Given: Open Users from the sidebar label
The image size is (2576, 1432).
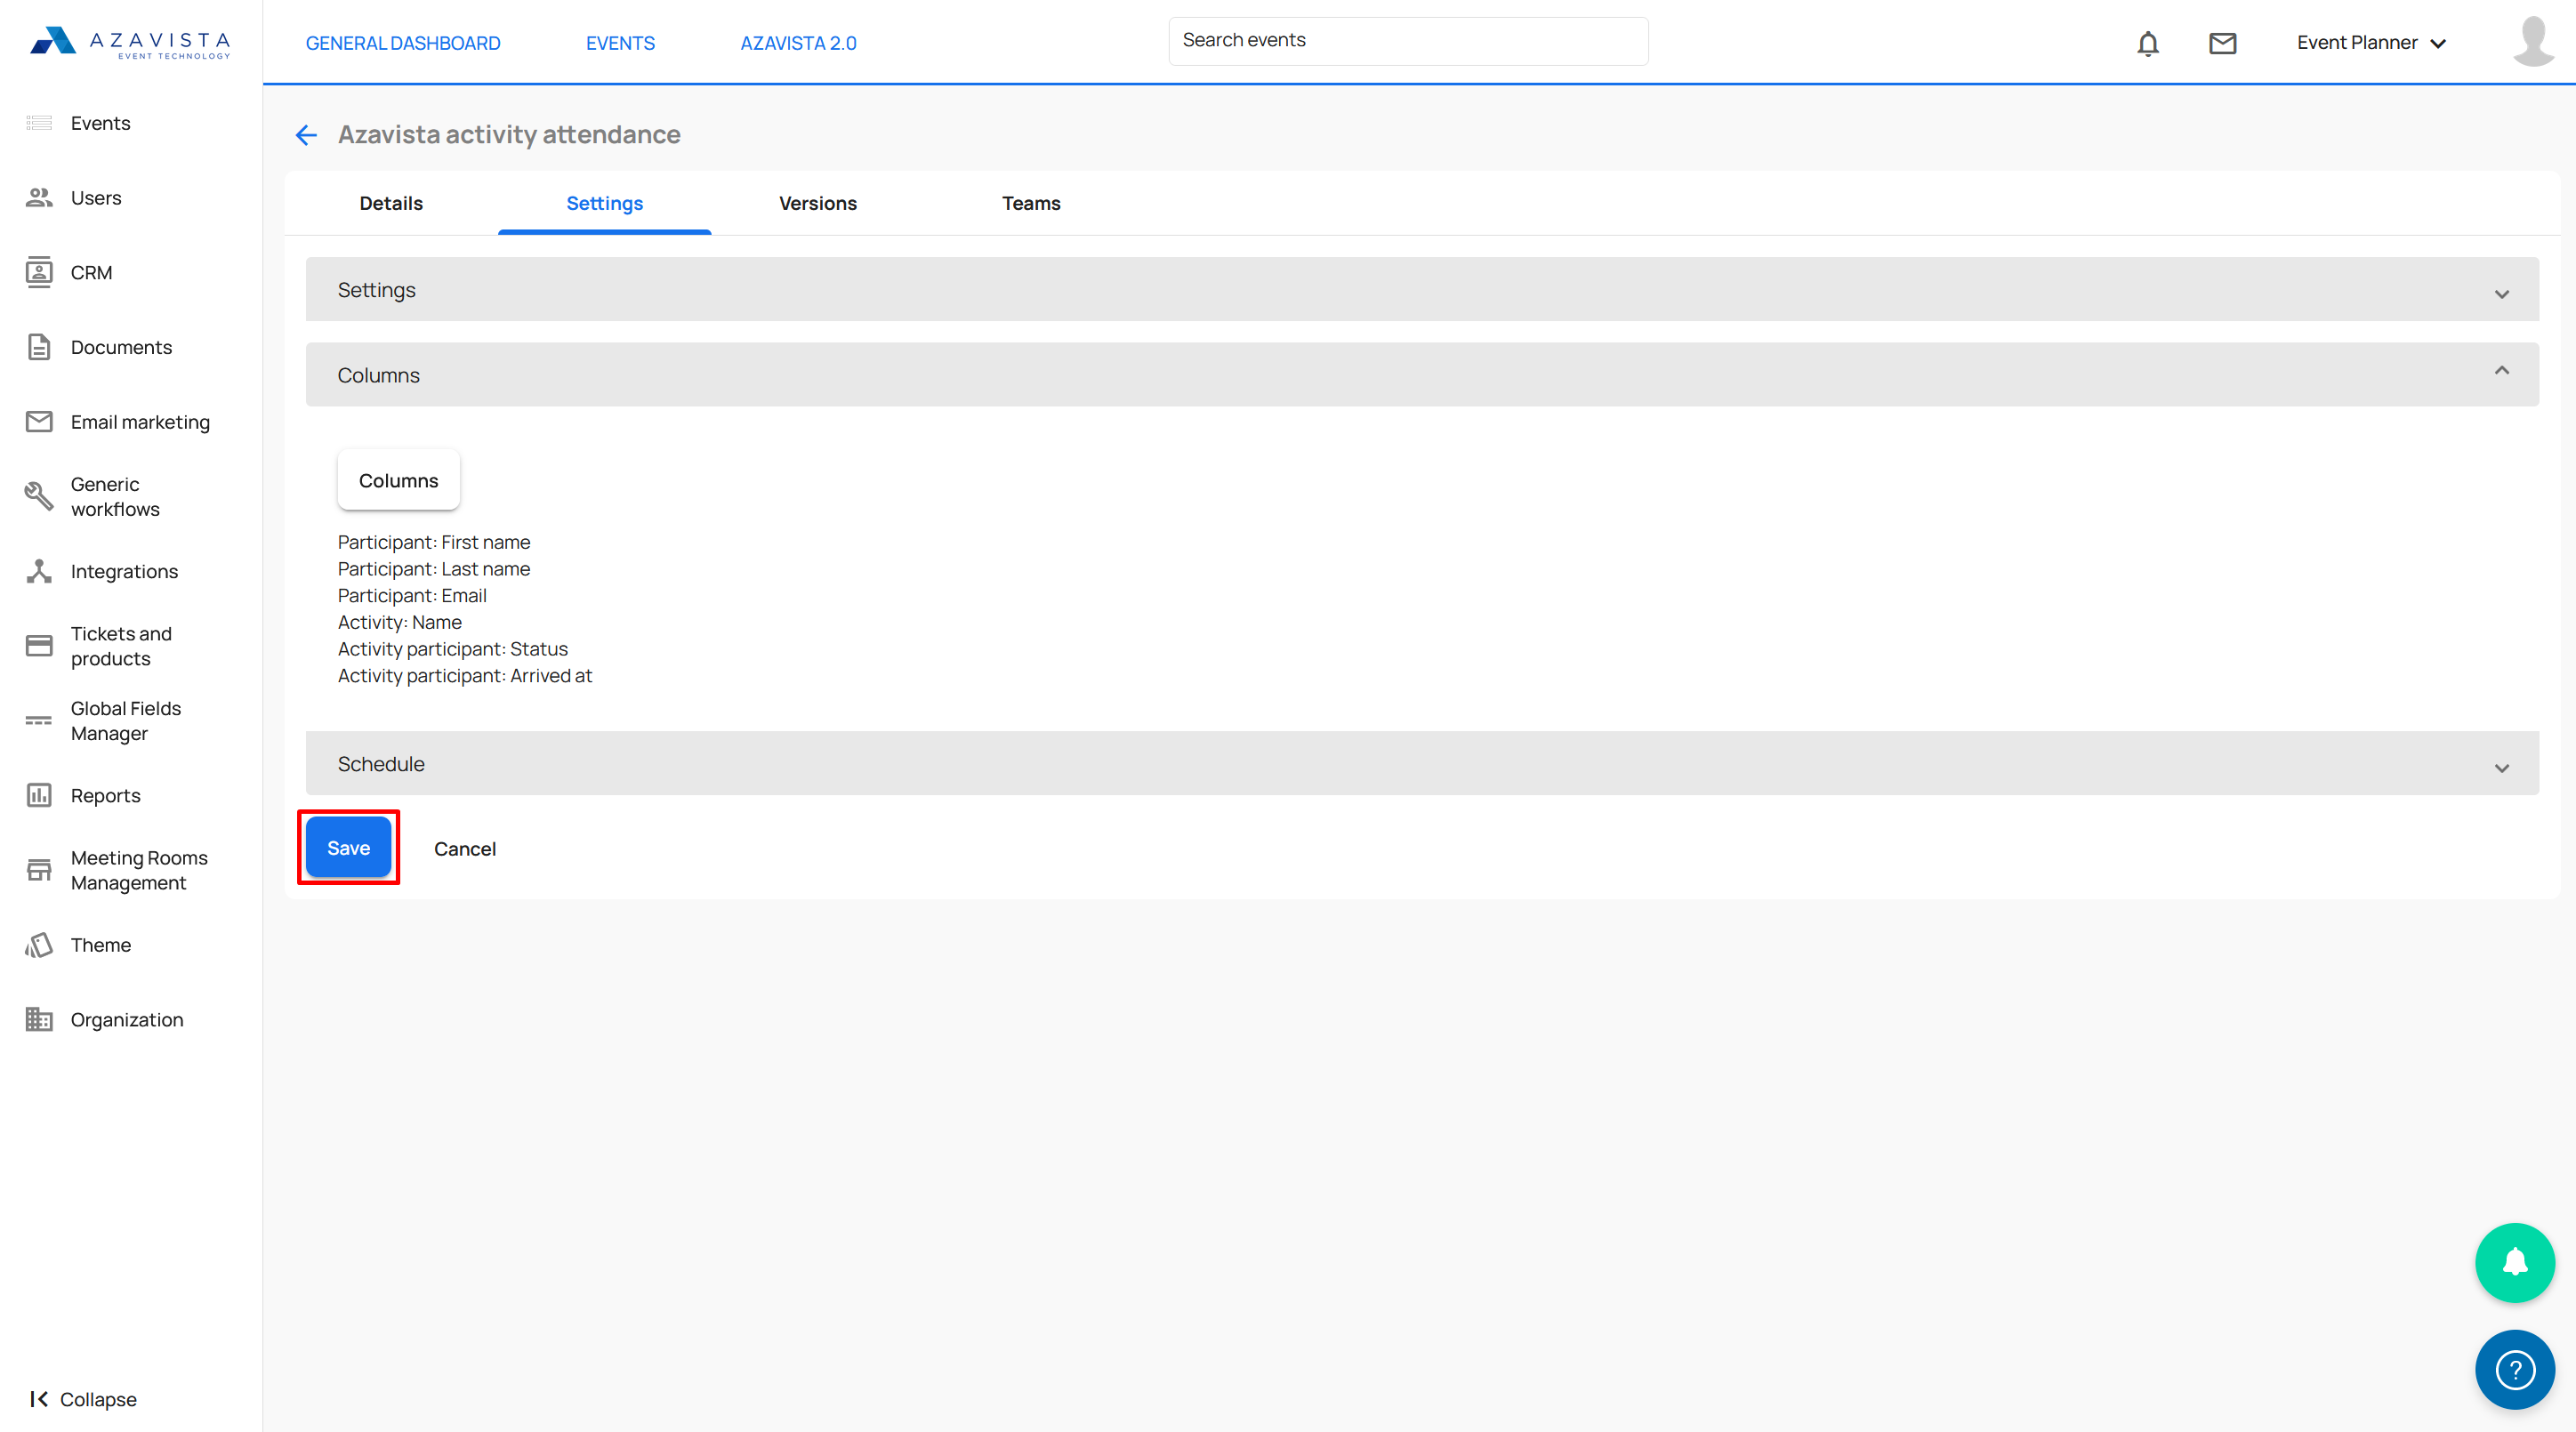Looking at the screenshot, I should (x=96, y=198).
